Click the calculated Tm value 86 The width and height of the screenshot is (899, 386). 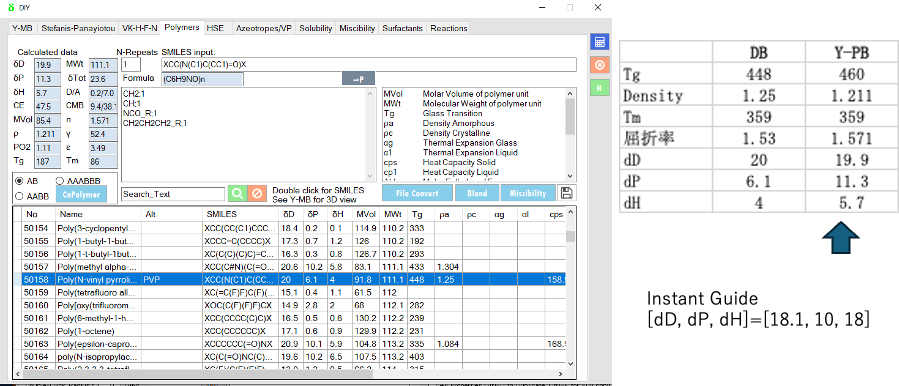(103, 162)
